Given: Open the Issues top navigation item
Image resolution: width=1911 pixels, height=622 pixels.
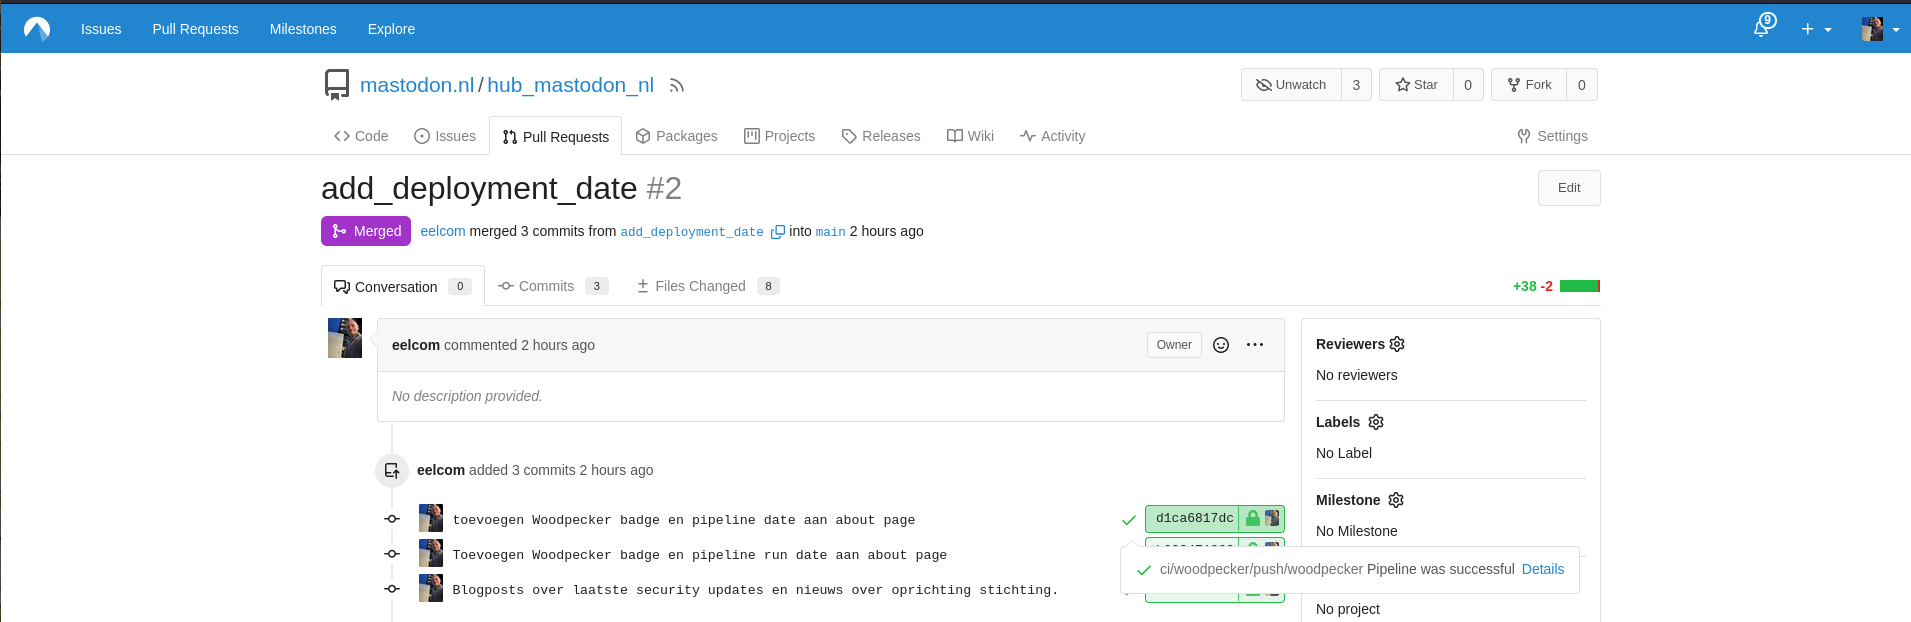Looking at the screenshot, I should pos(101,29).
